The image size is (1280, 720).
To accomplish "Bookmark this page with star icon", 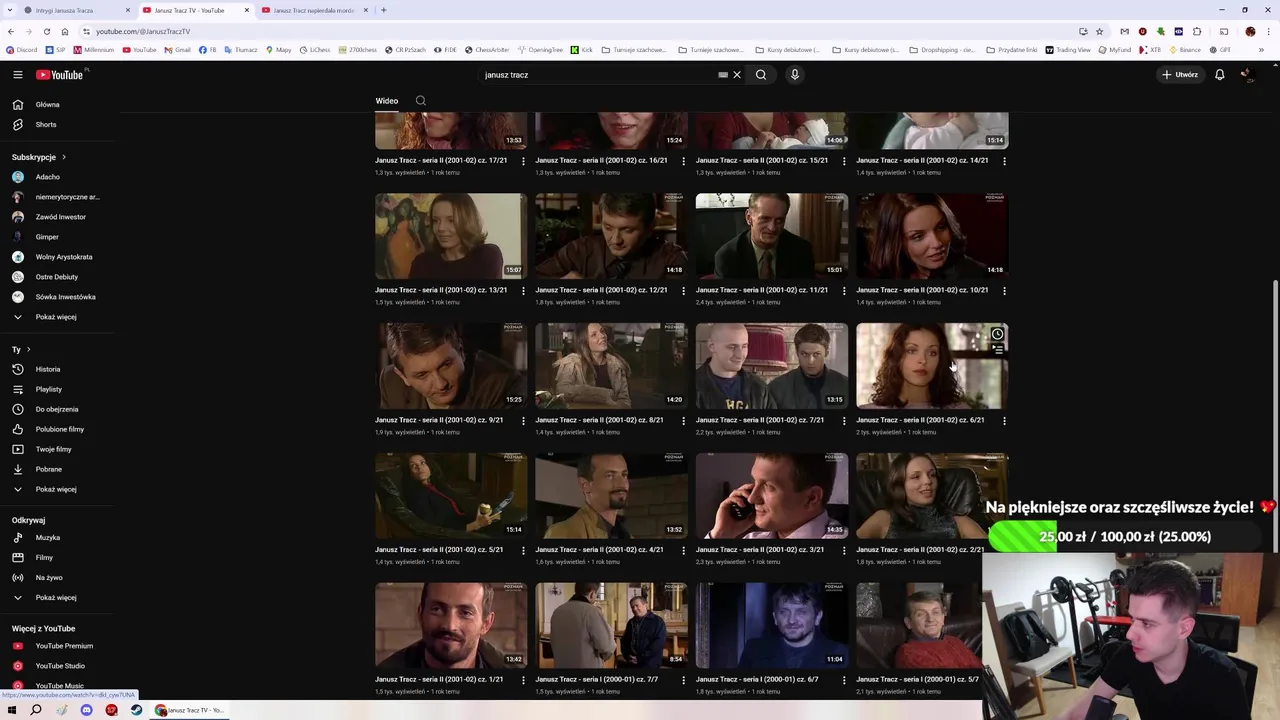I will pos(1099,31).
